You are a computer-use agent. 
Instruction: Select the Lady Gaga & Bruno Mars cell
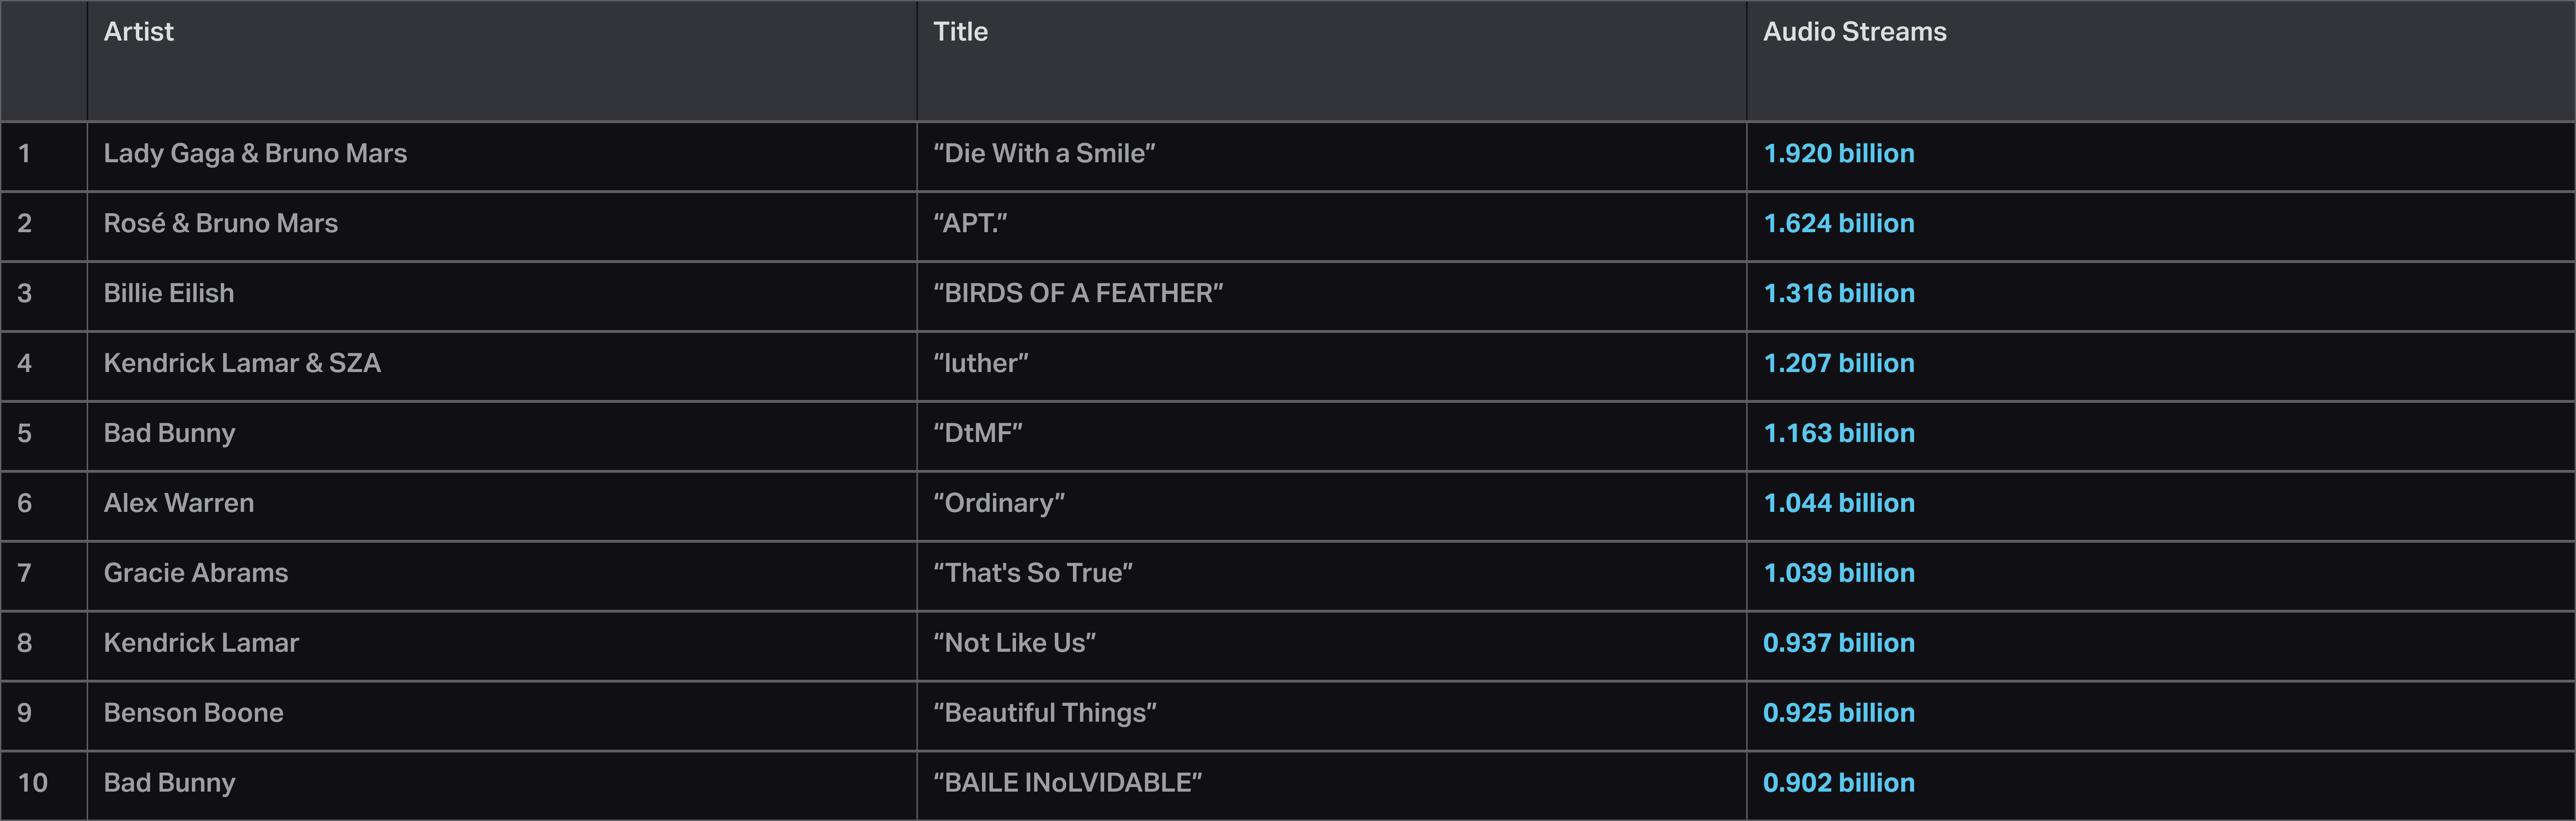point(255,154)
